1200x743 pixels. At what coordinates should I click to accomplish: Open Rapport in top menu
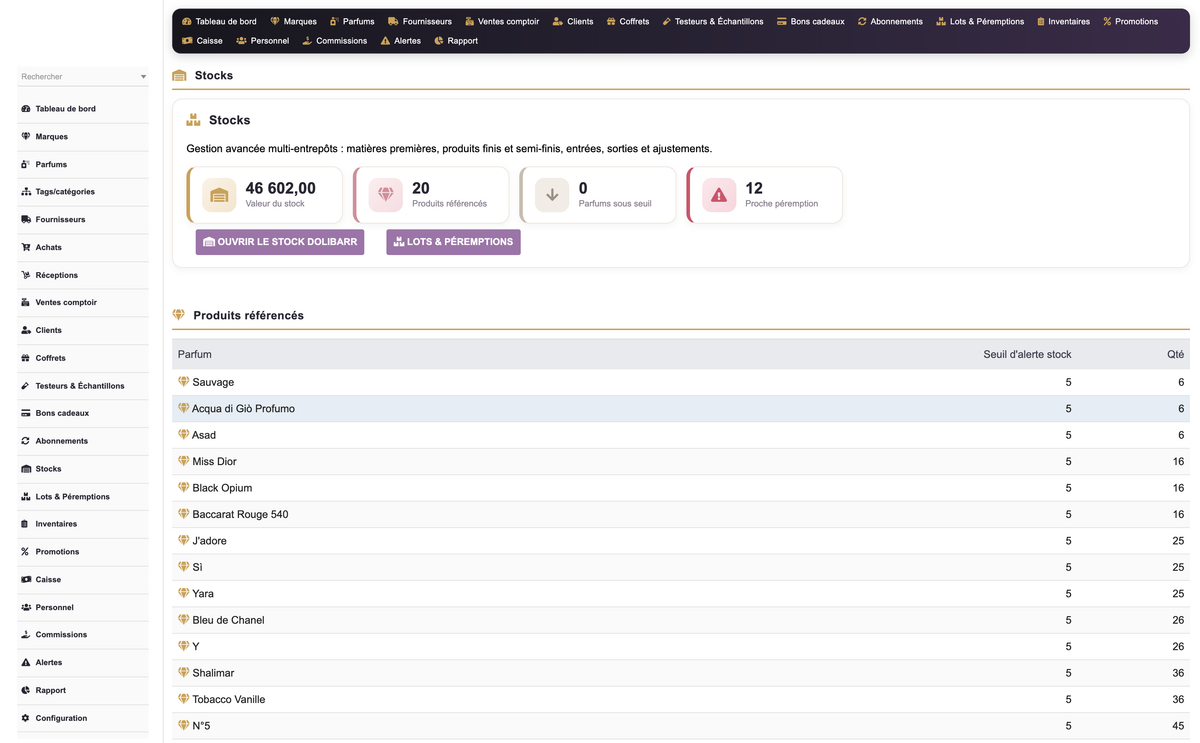click(x=456, y=41)
